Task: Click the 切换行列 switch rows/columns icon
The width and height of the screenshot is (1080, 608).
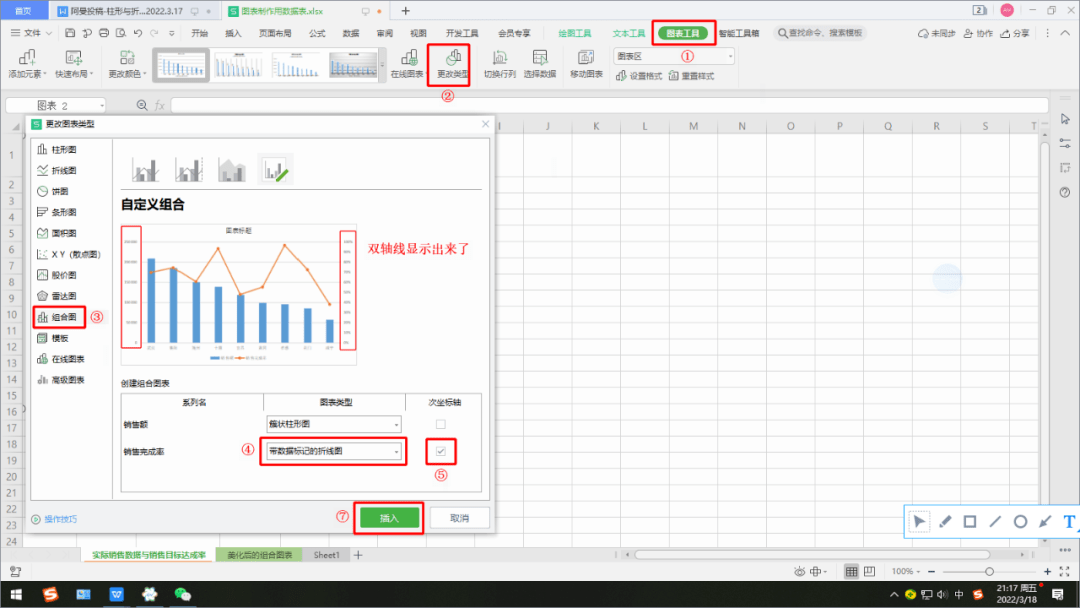Action: [x=499, y=63]
